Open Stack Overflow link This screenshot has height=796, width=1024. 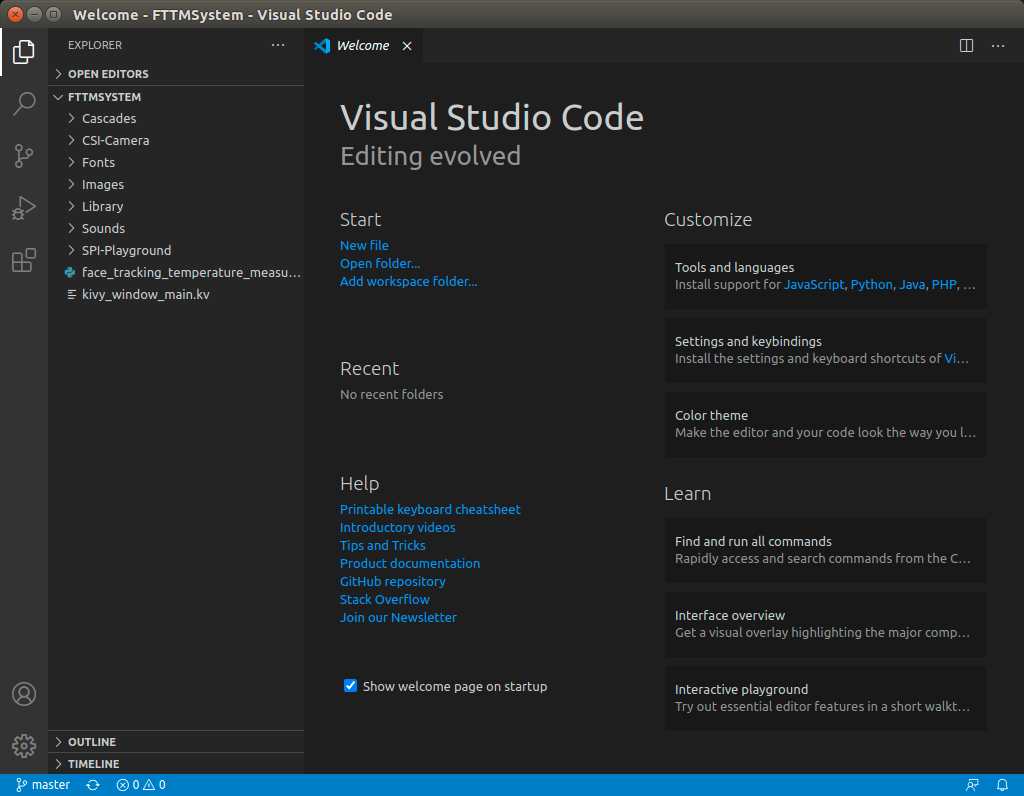[x=384, y=599]
